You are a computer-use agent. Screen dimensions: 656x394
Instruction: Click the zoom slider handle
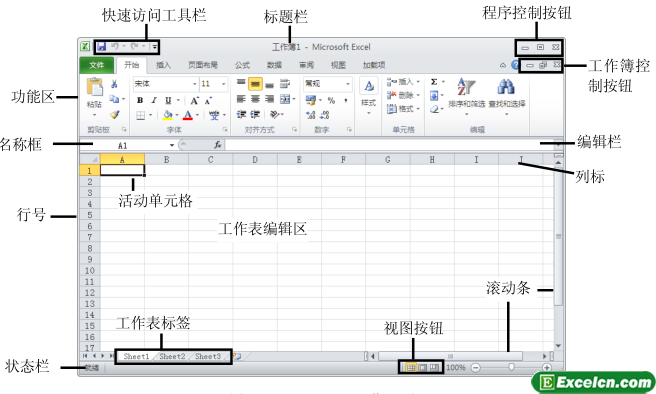pyautogui.click(x=511, y=367)
